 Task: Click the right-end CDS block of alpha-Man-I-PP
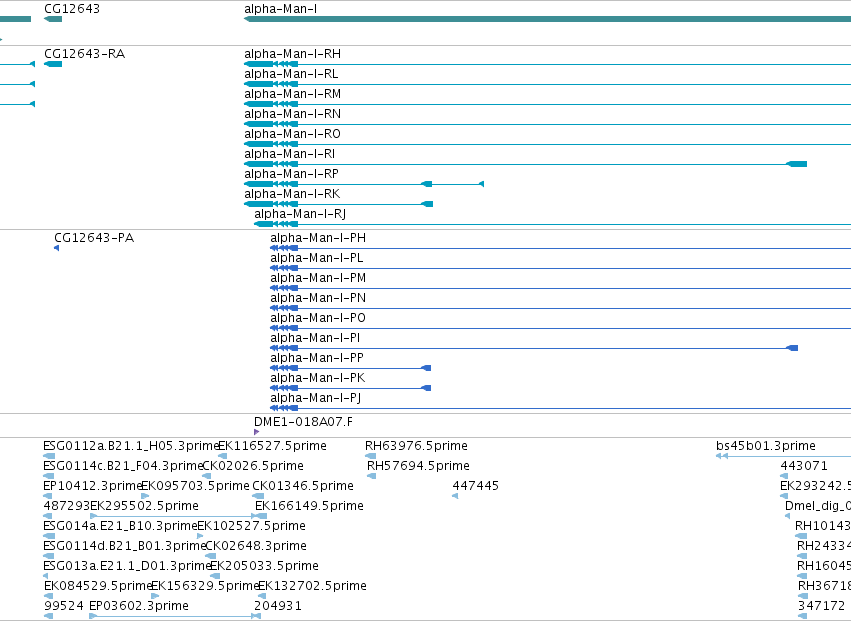[427, 368]
